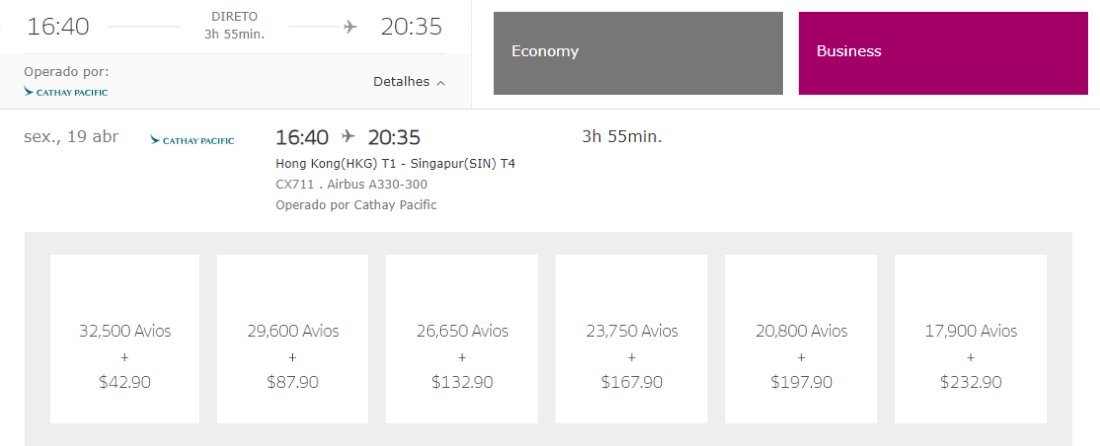Pick the 20,800 Avios + $197.90 price card
This screenshot has height=446, width=1100.
click(x=801, y=339)
